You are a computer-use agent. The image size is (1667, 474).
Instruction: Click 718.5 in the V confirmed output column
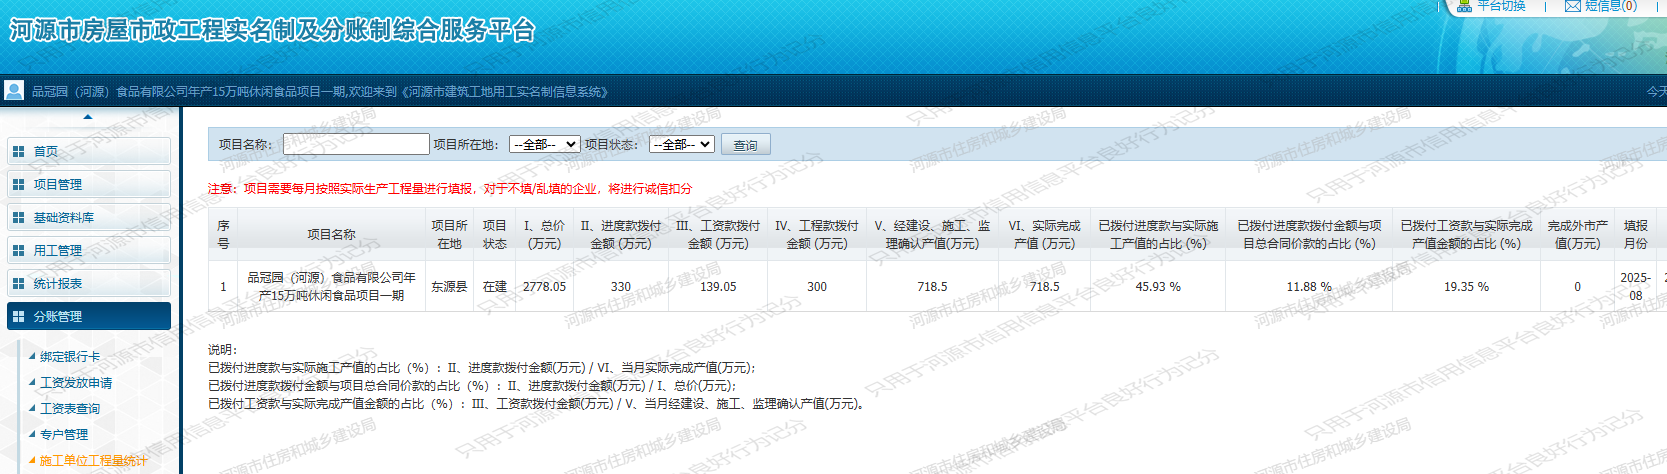[932, 286]
